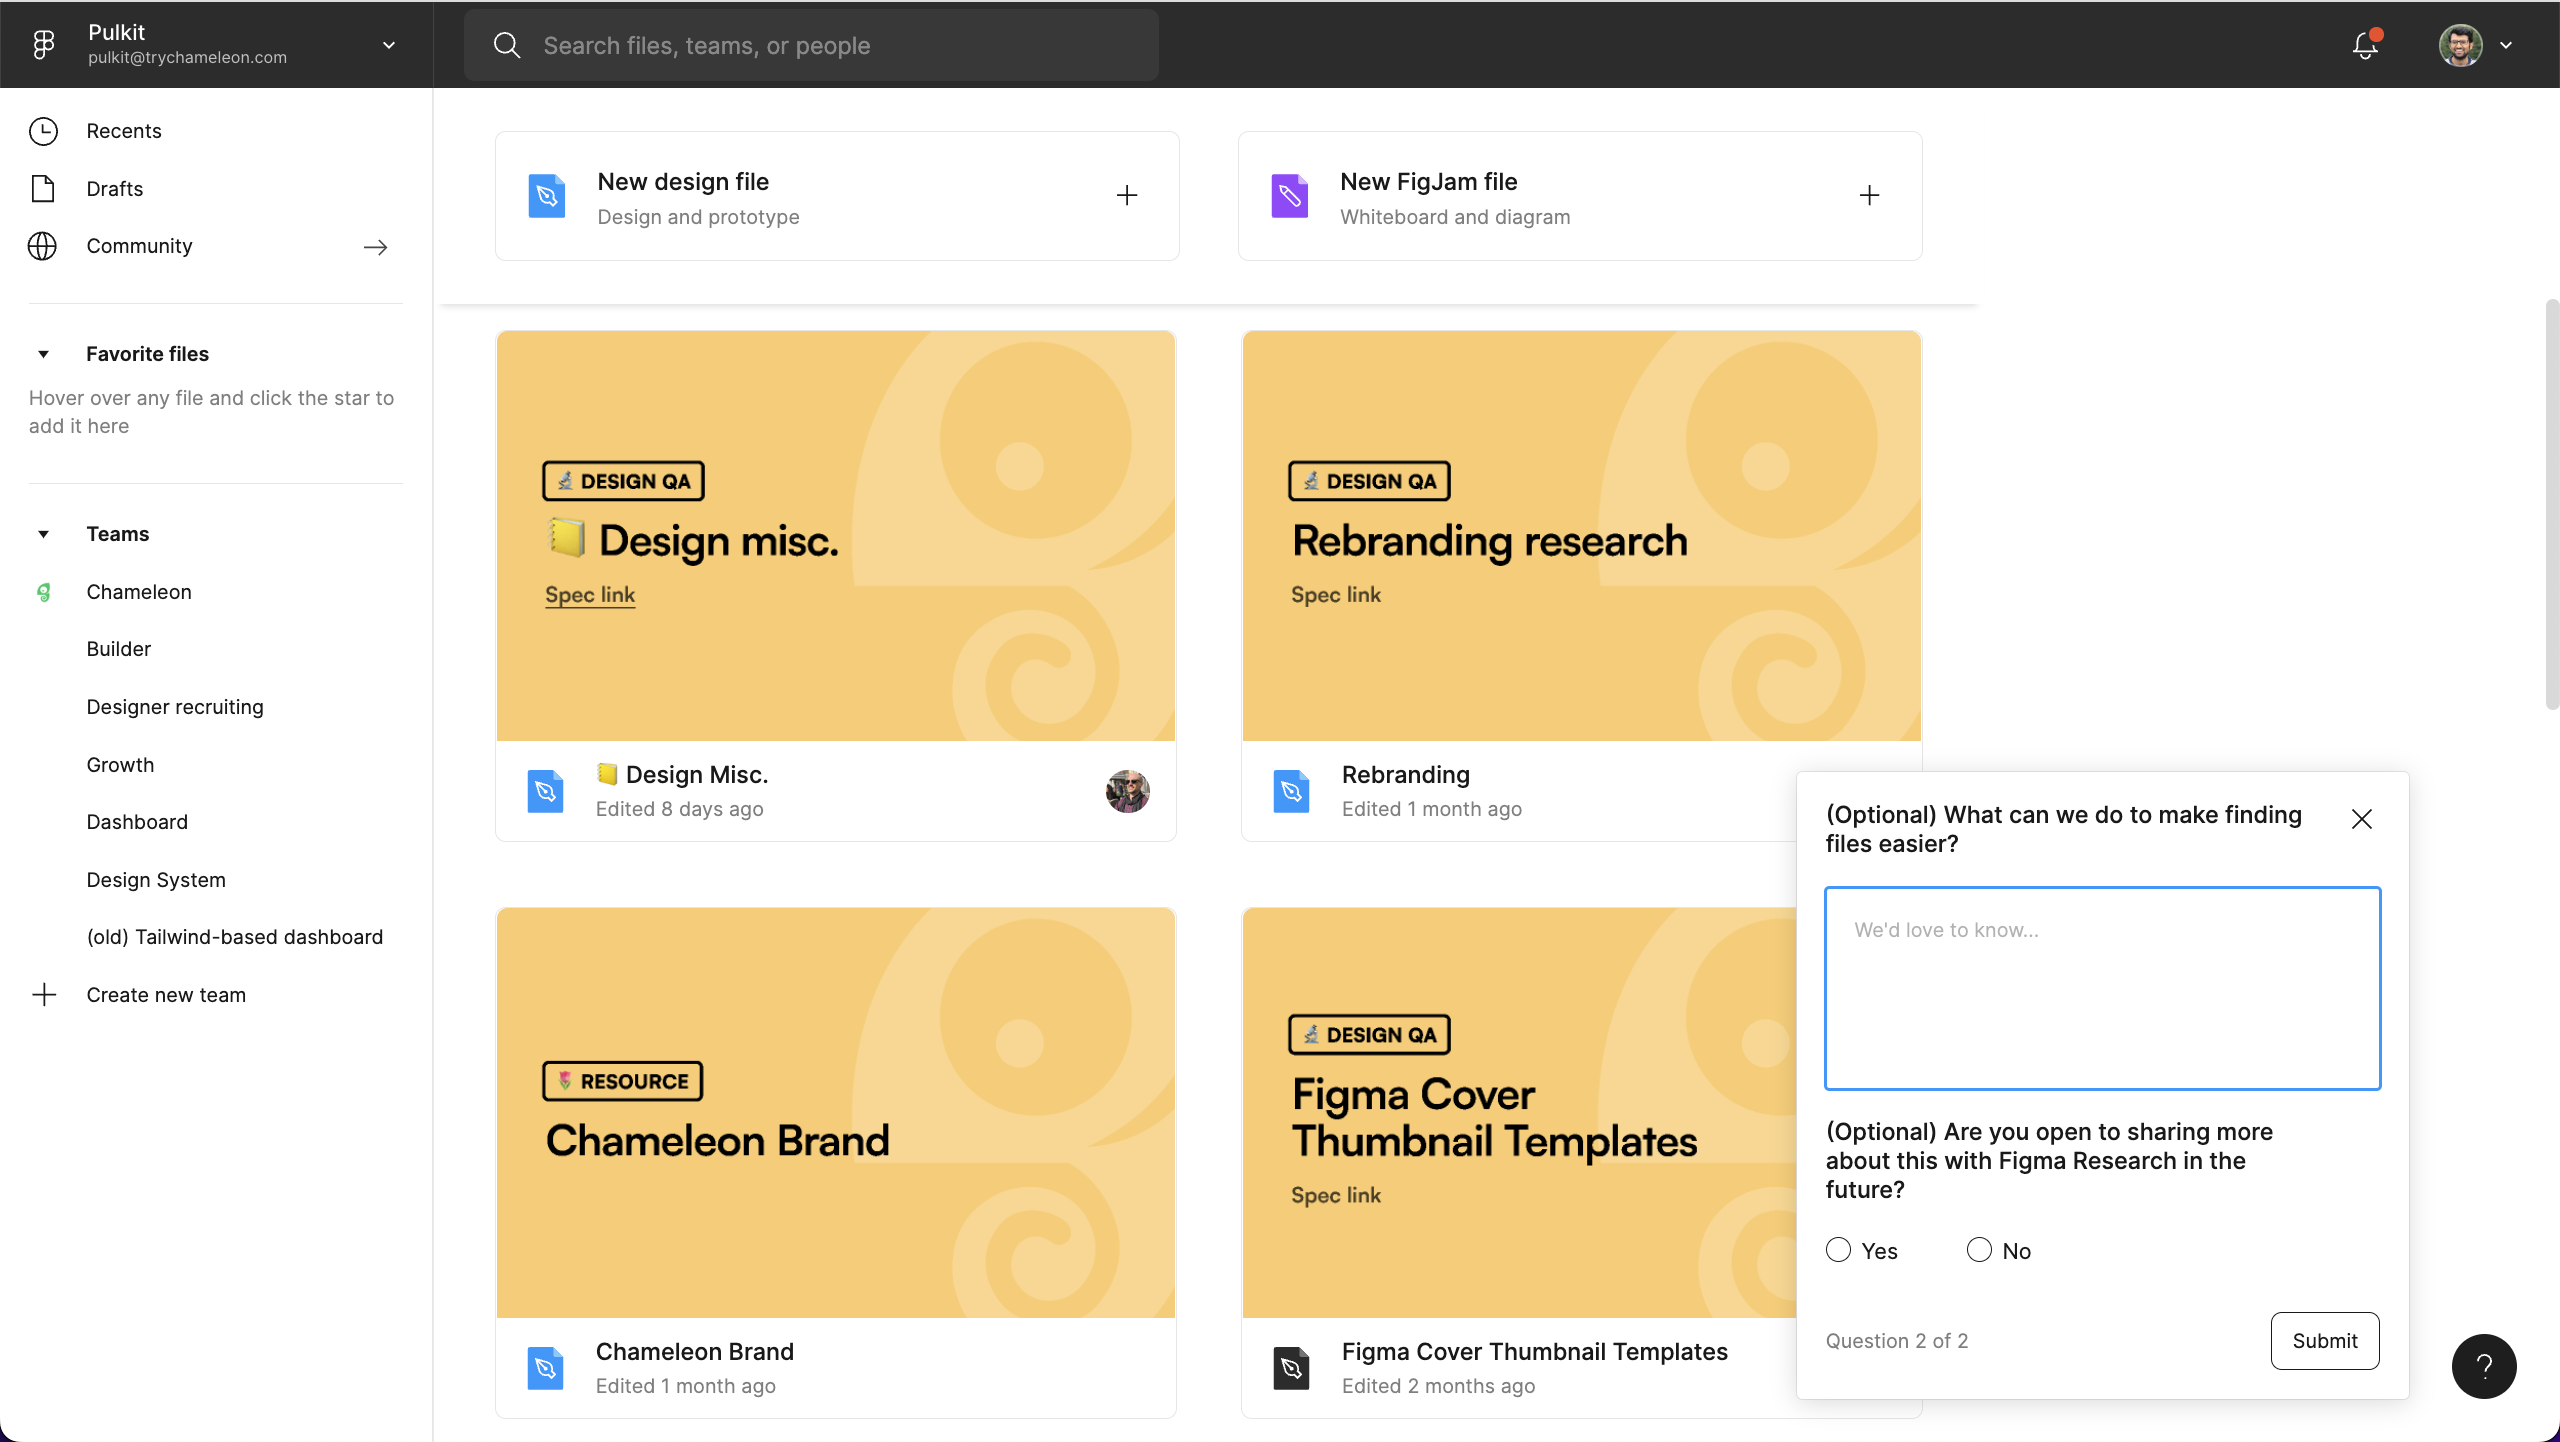Open the Rebranding research thumbnail
Image resolution: width=2560 pixels, height=1442 pixels.
tap(1582, 536)
